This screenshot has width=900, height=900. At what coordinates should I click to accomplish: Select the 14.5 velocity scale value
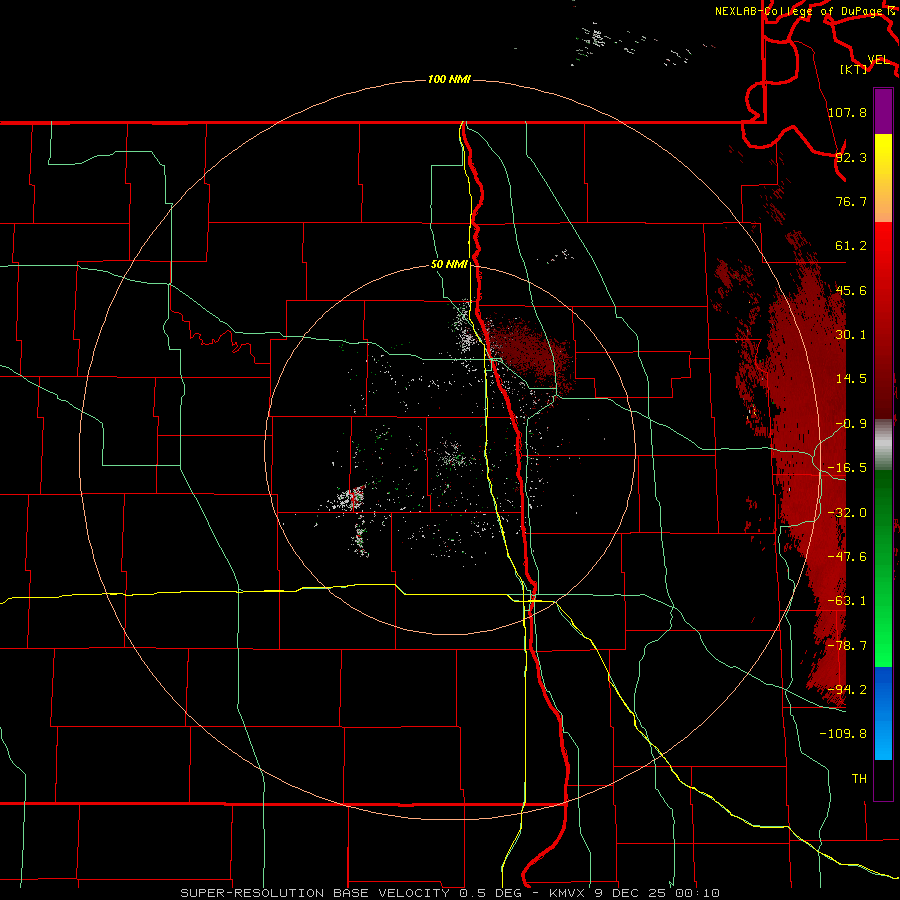click(x=851, y=379)
